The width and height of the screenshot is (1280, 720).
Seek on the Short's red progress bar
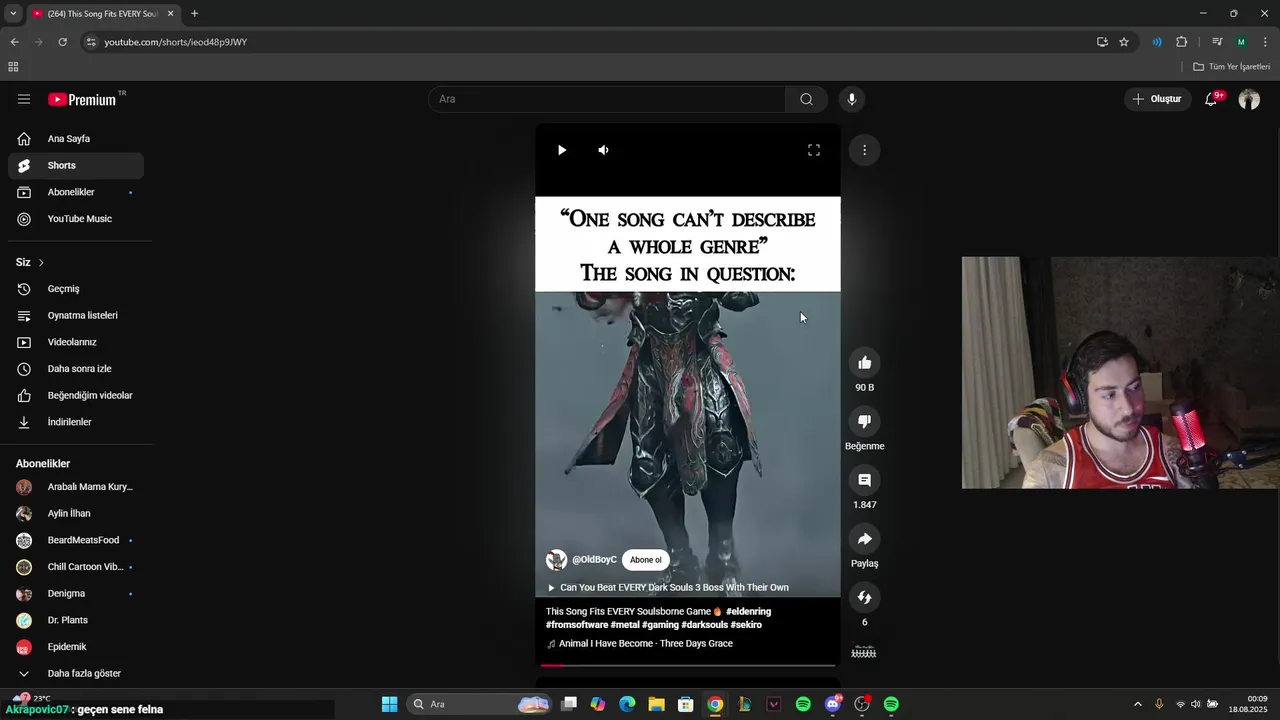tap(688, 664)
